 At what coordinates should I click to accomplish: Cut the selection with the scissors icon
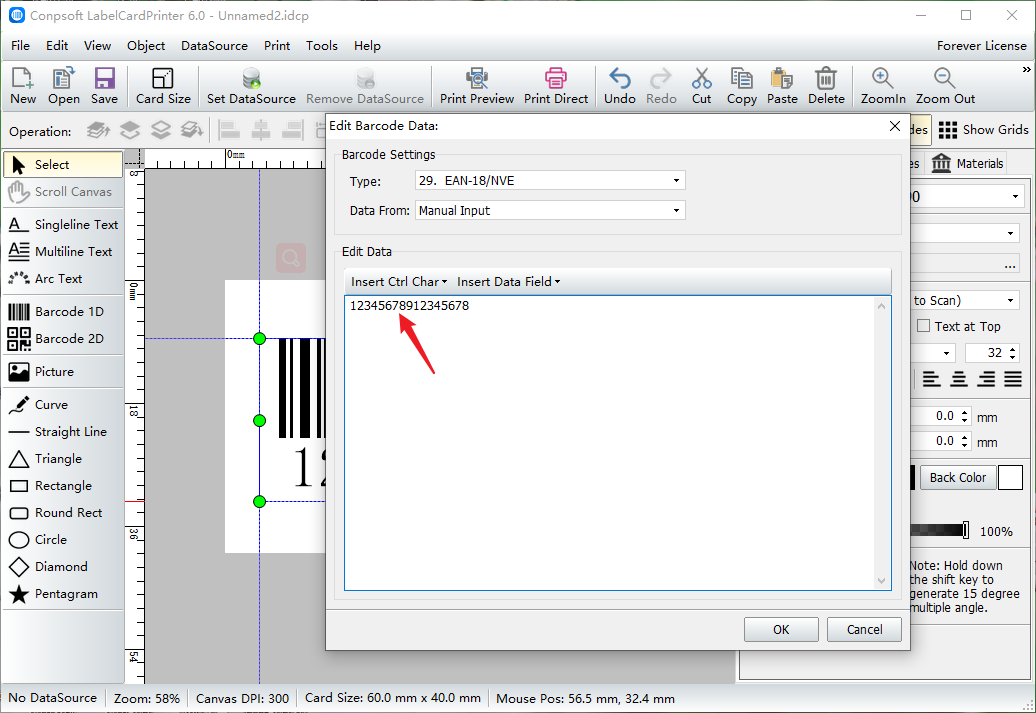pyautogui.click(x=702, y=86)
